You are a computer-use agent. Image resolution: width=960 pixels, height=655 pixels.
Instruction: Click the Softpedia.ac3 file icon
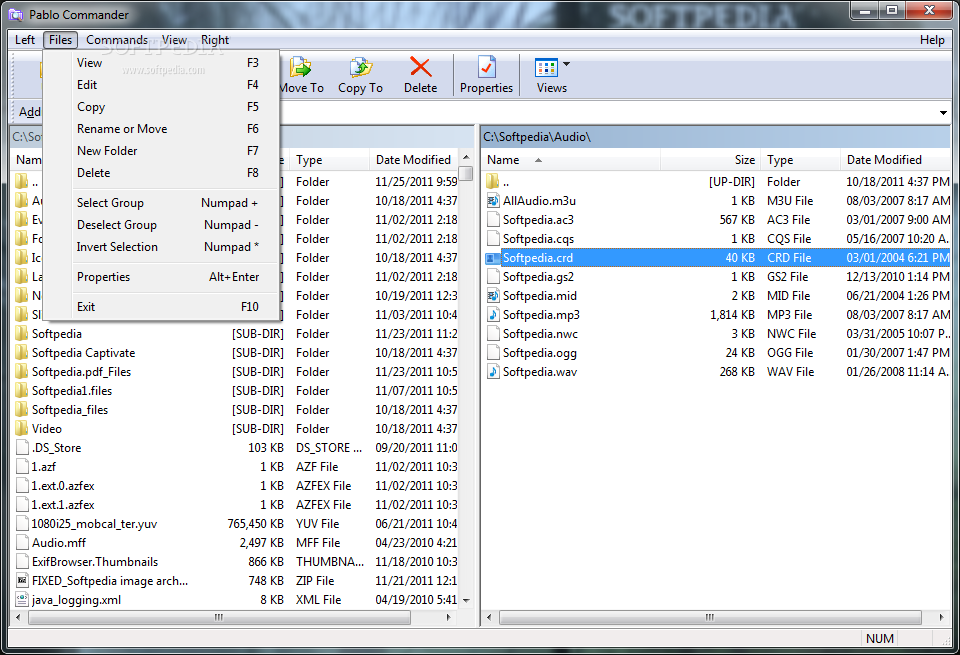coord(493,220)
